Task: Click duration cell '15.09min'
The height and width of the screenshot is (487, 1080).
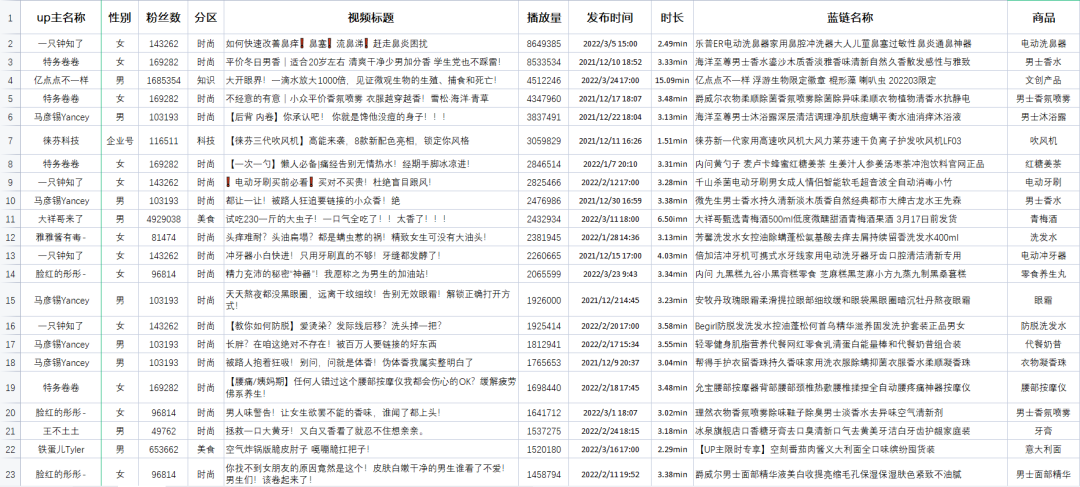Action: (672, 81)
